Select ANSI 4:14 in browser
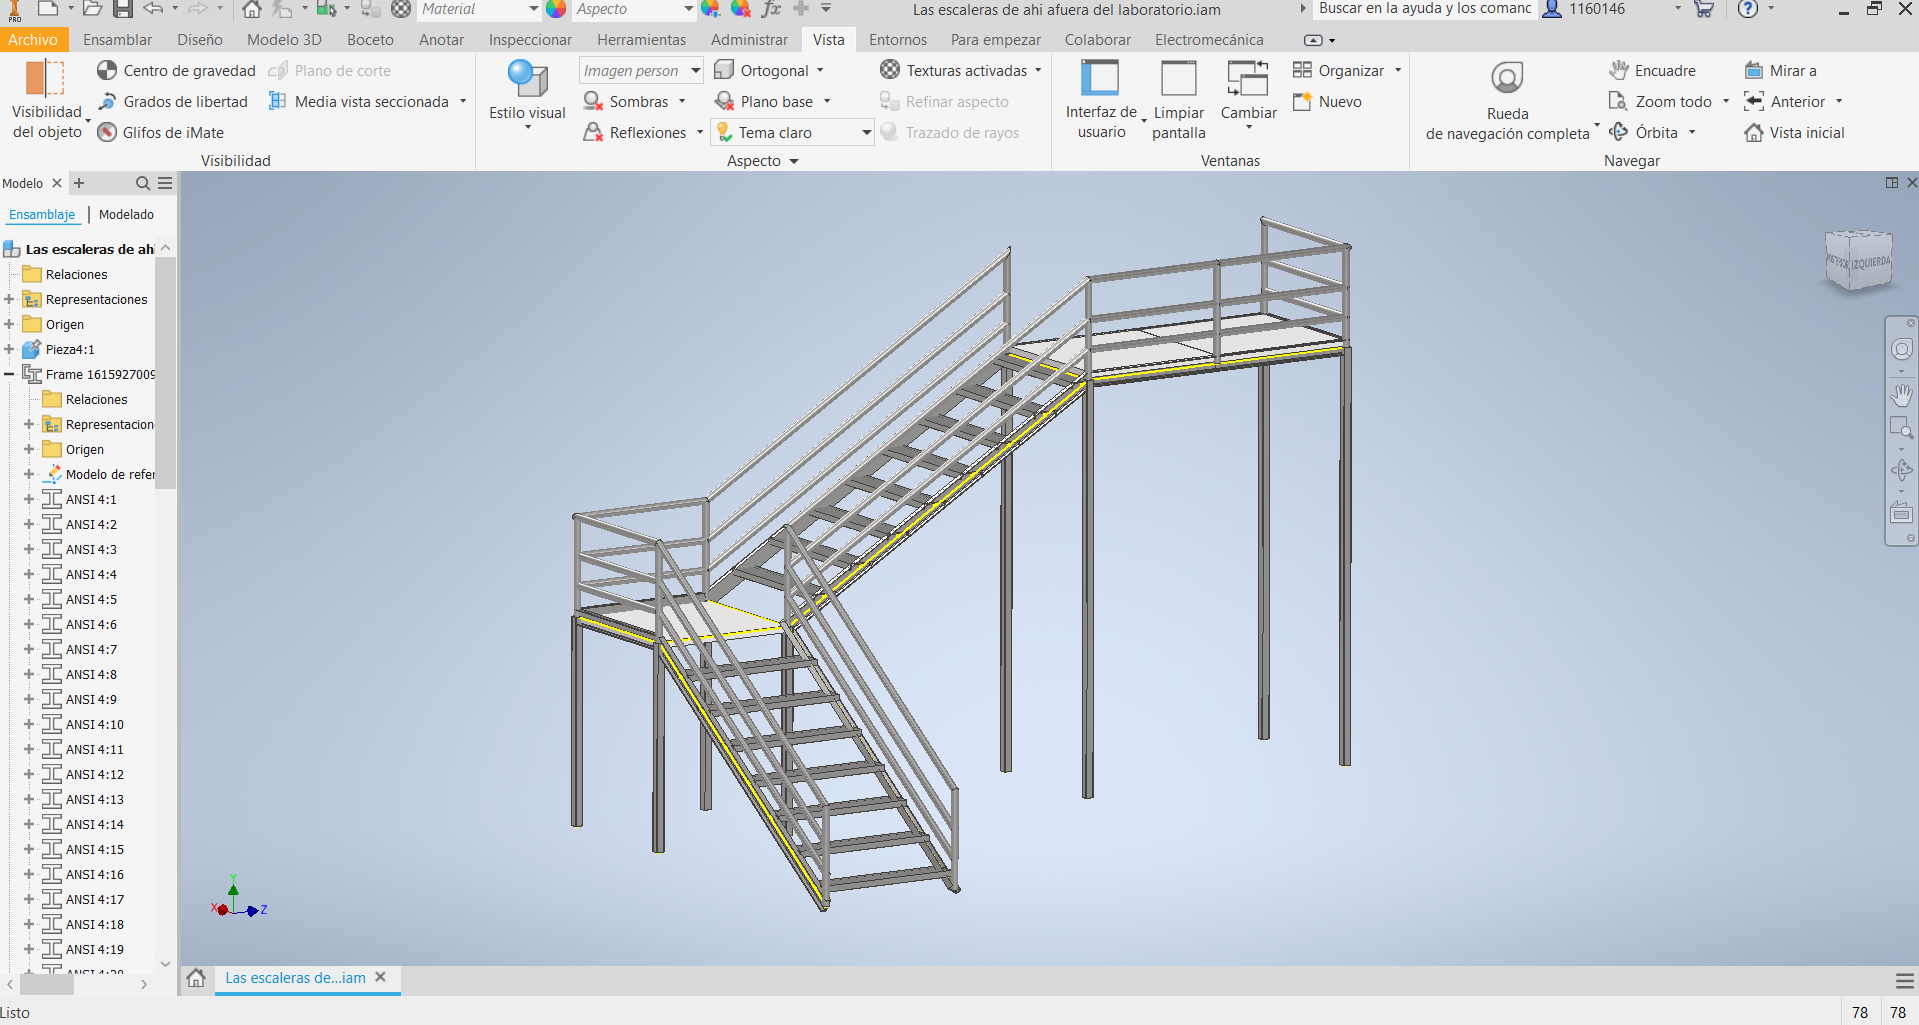Image resolution: width=1919 pixels, height=1025 pixels. (x=95, y=825)
